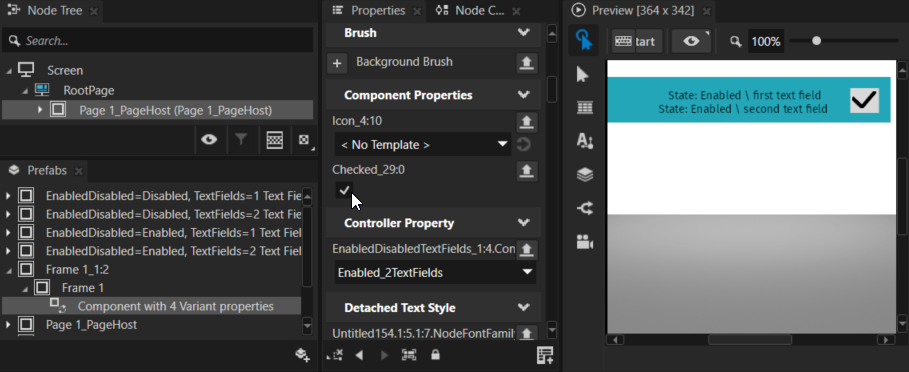The image size is (909, 372).
Task: Click the reset arrow beside No Template dropdown
Action: [523, 144]
